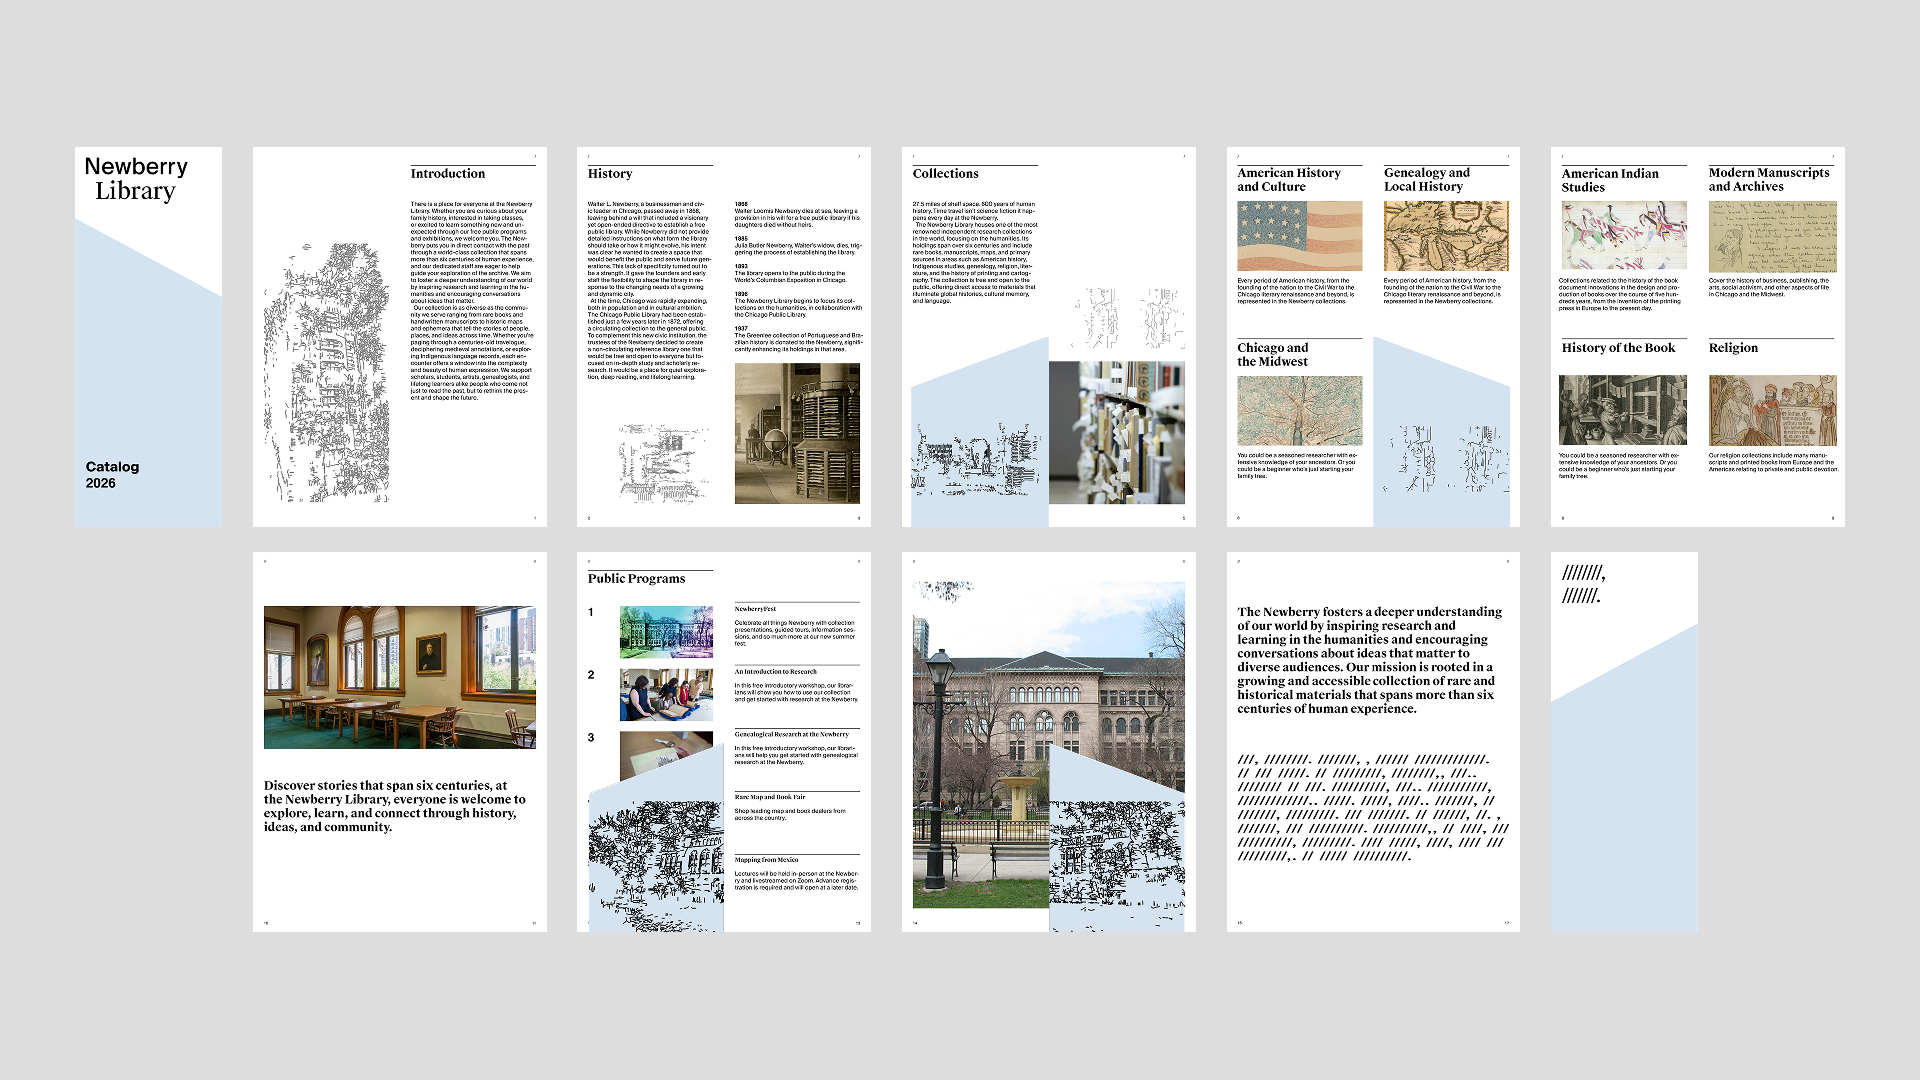Click the History of the Book engraving
The height and width of the screenshot is (1080, 1920).
pyautogui.click(x=1622, y=410)
